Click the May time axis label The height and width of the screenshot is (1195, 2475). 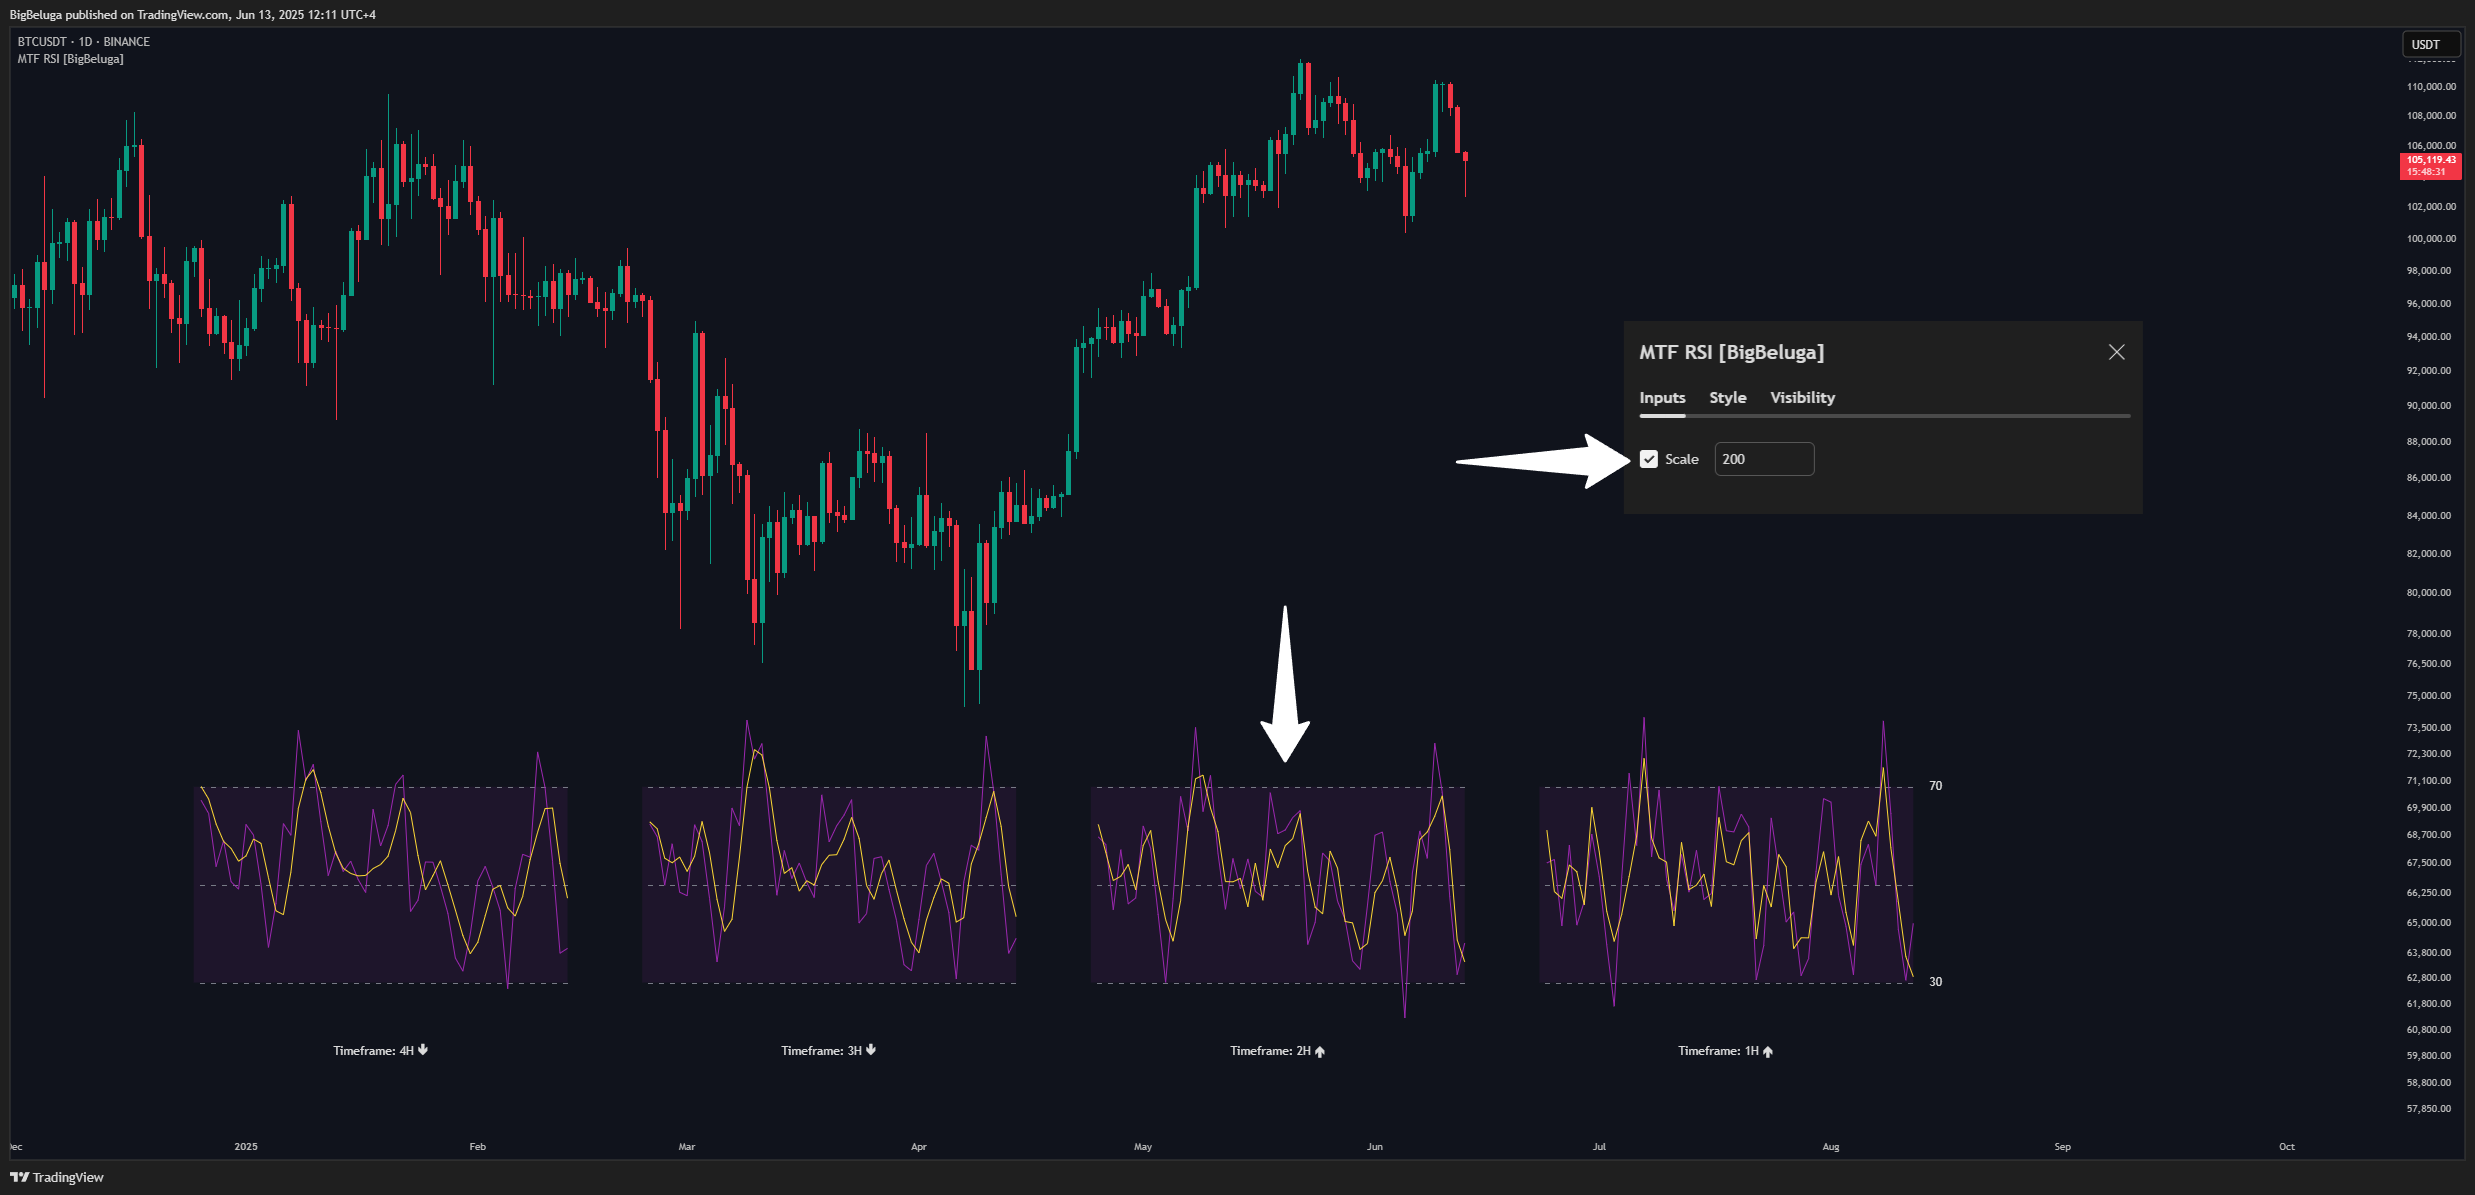(x=1143, y=1147)
